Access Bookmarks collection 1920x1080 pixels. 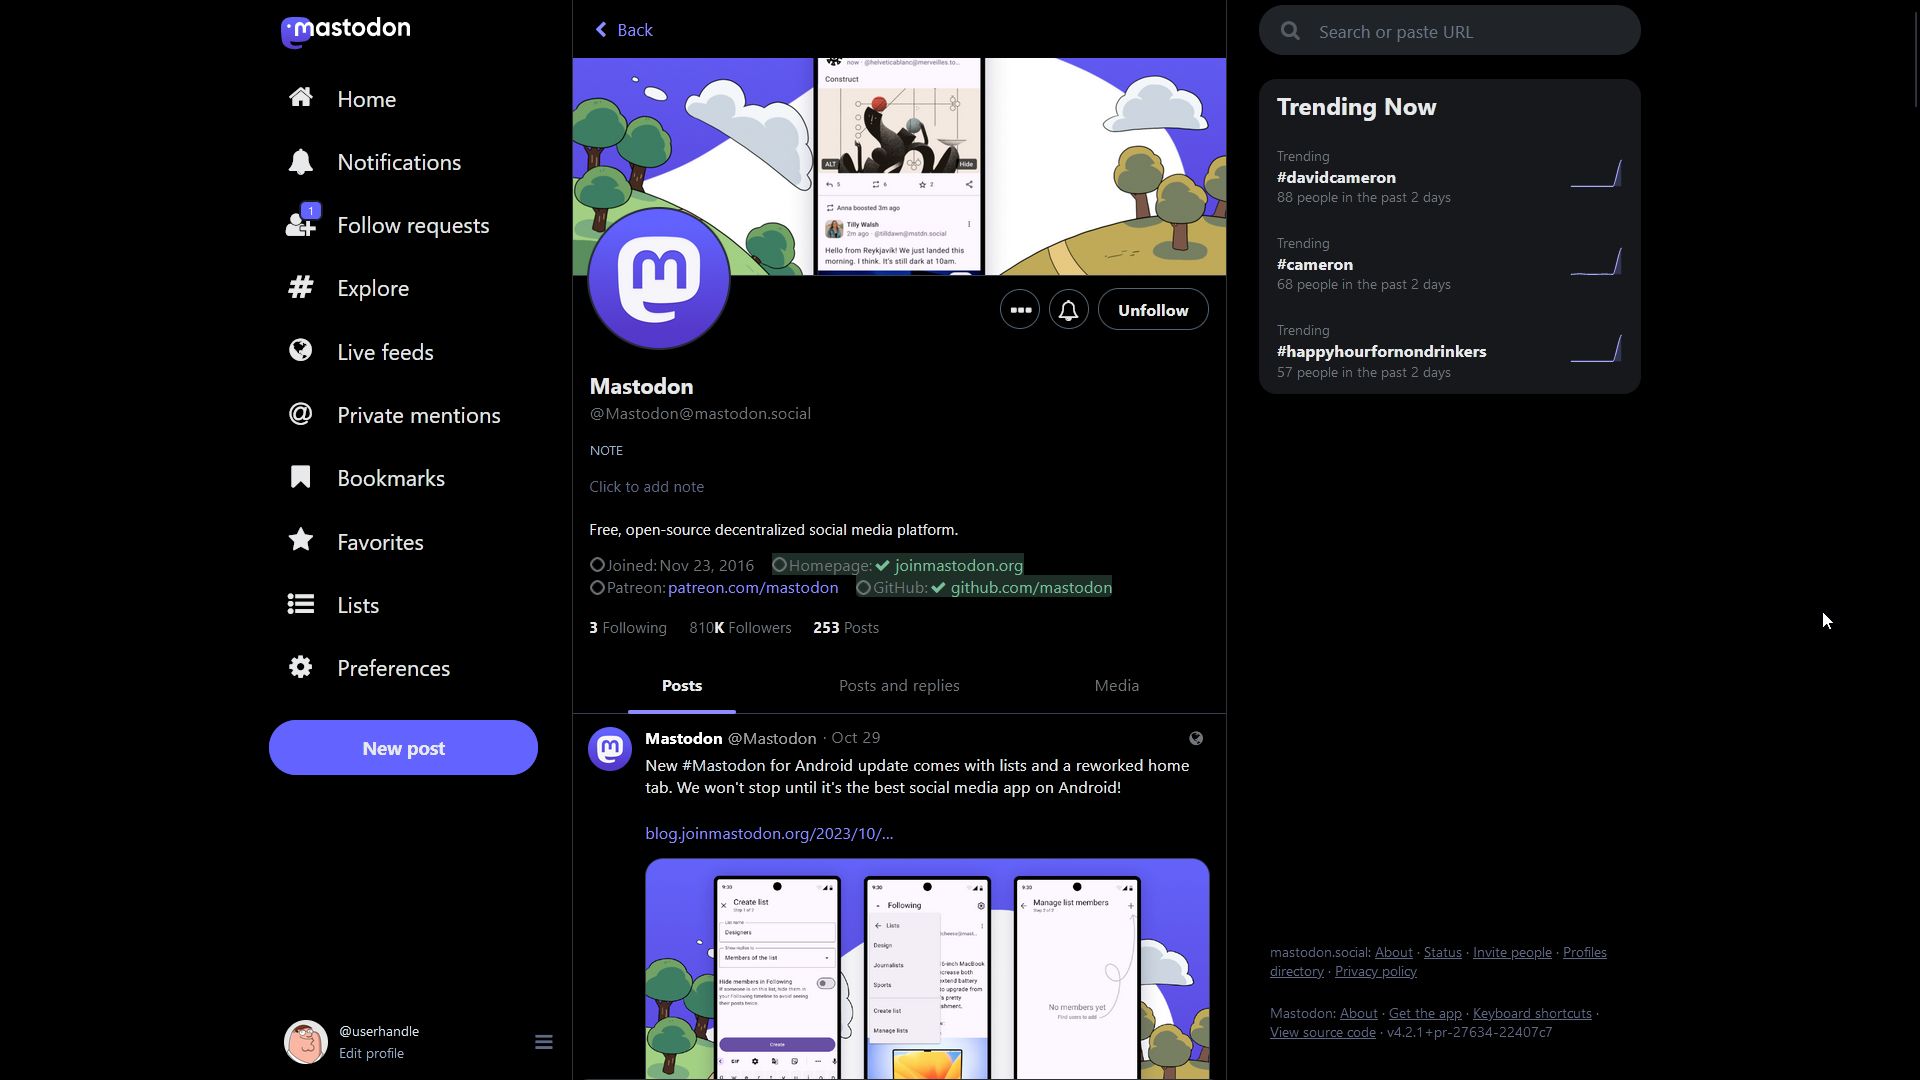390,477
